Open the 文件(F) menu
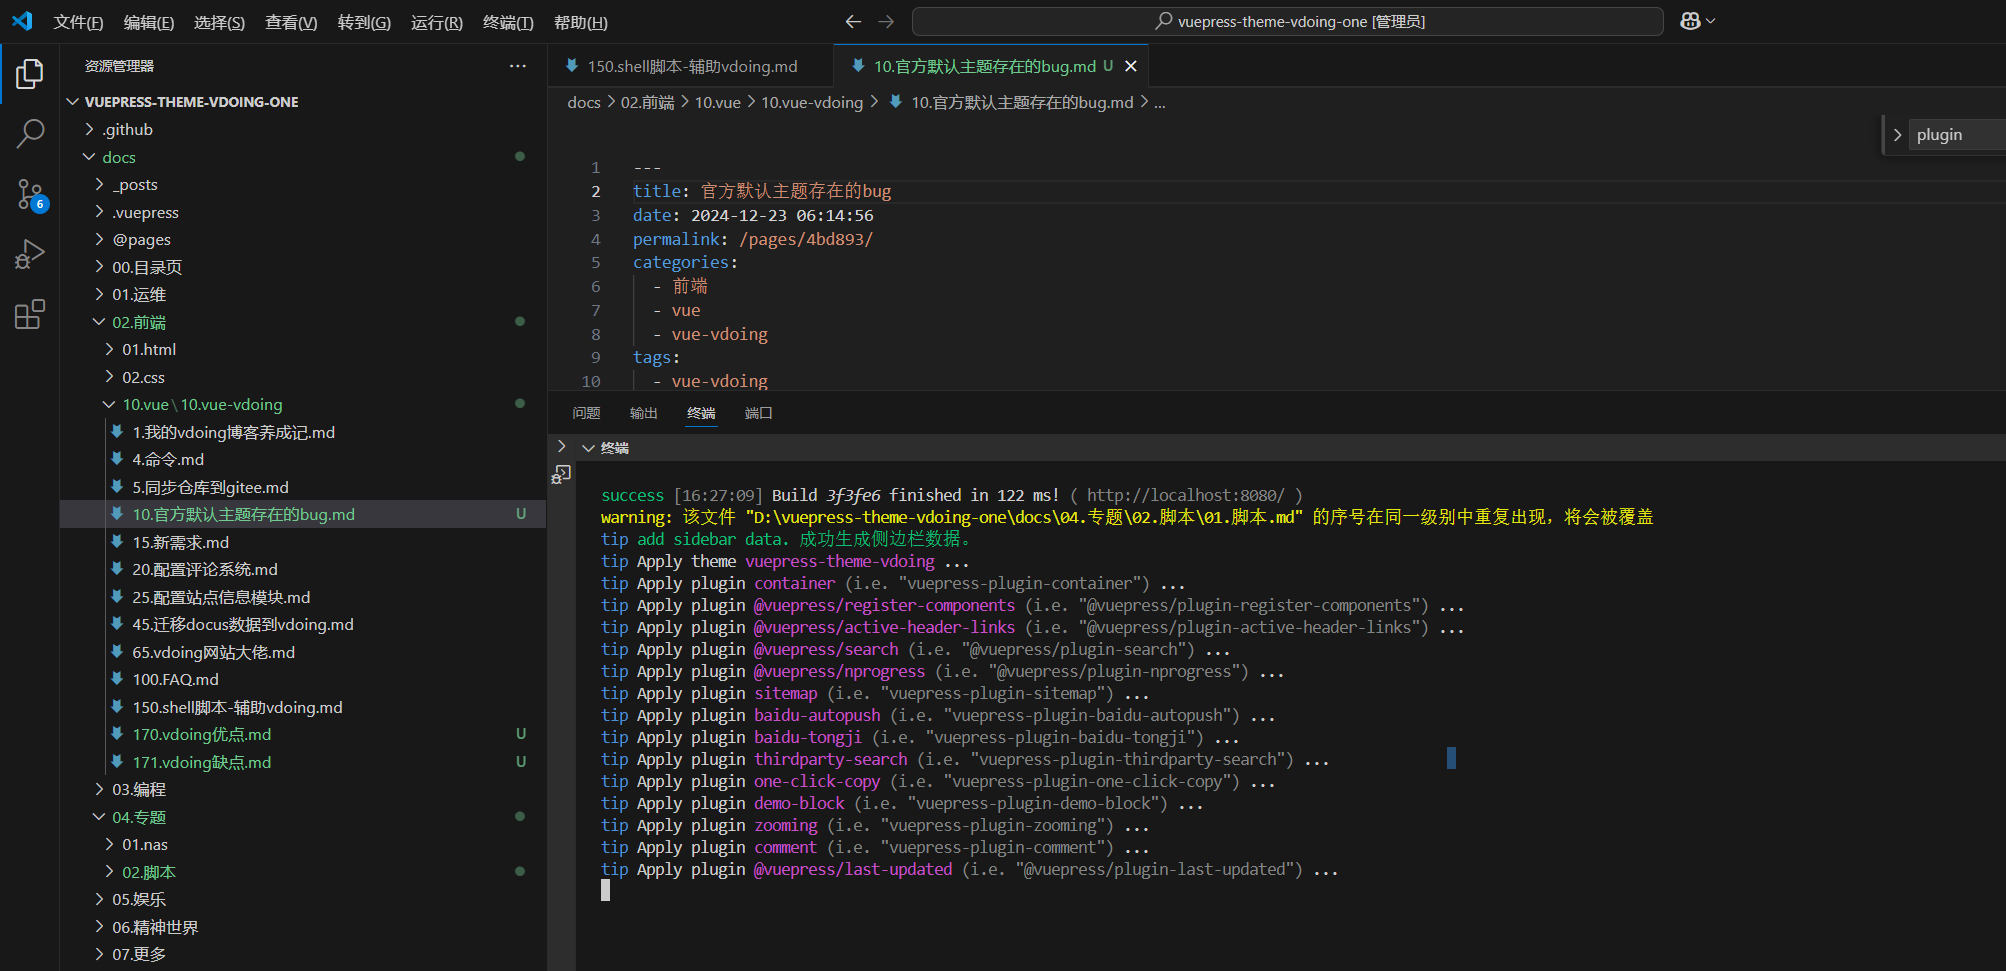The height and width of the screenshot is (971, 2006). click(78, 22)
